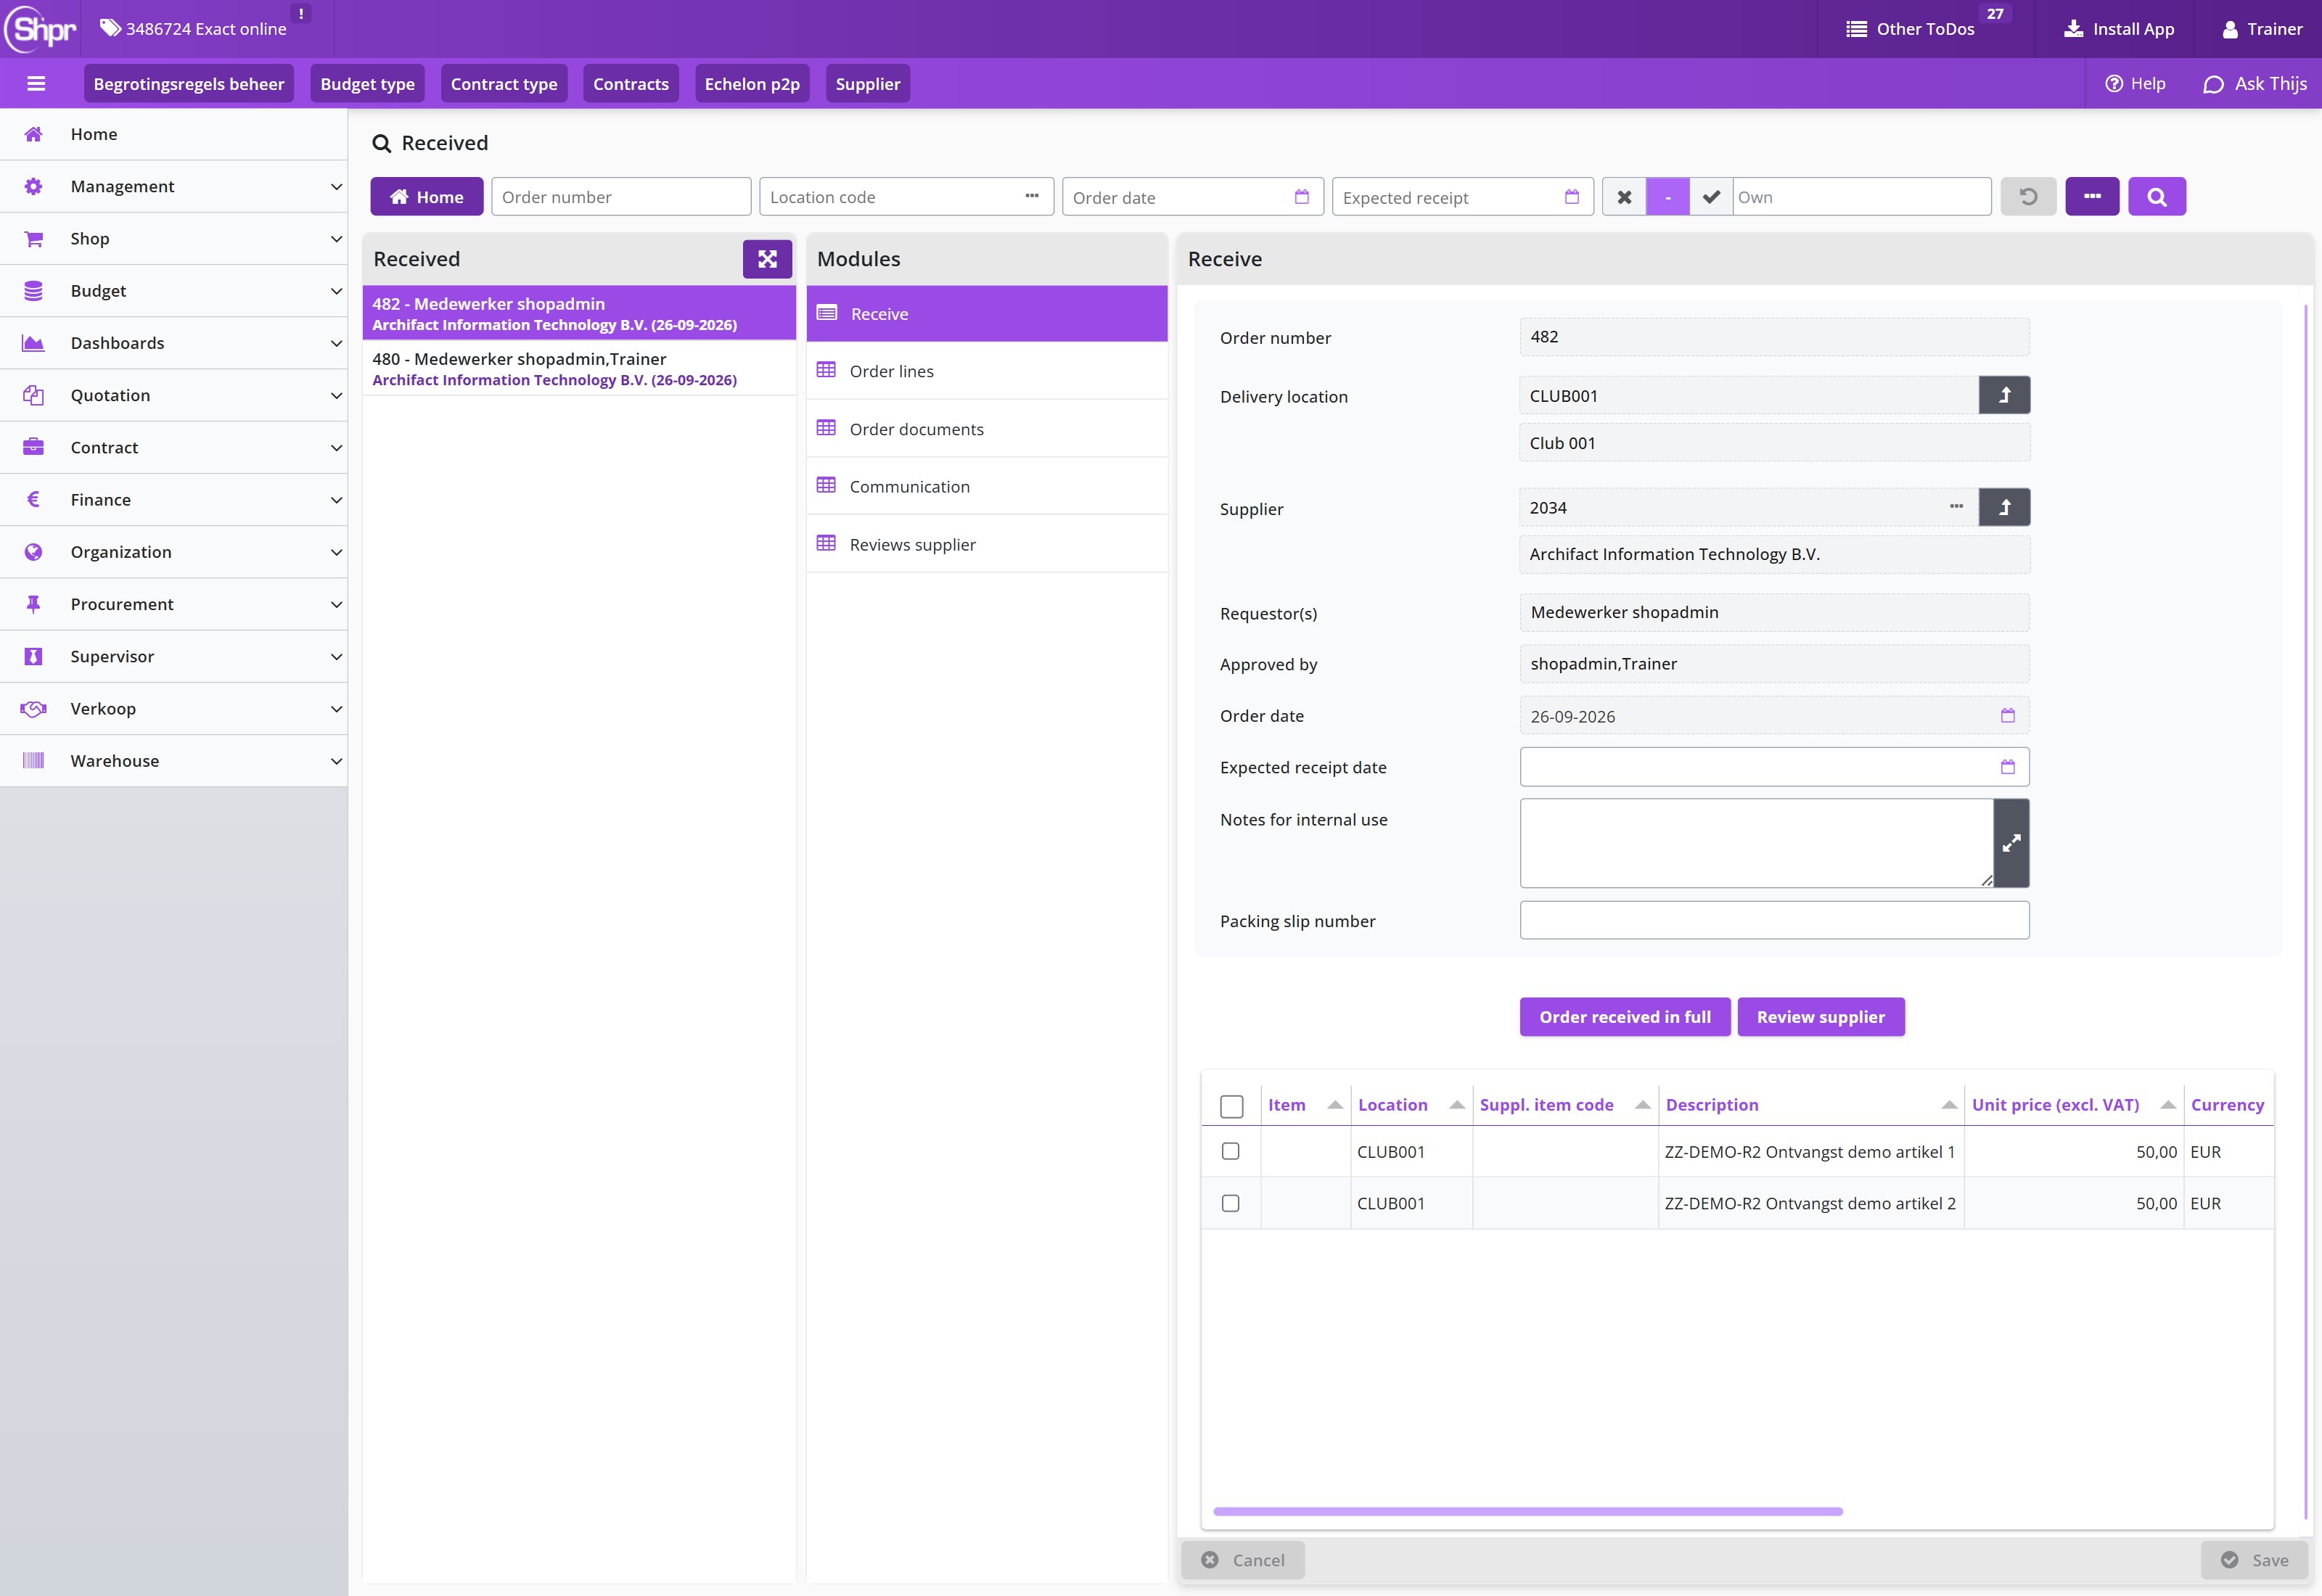The height and width of the screenshot is (1596, 2322).
Task: Click the Review supplier button
Action: click(x=1820, y=1017)
